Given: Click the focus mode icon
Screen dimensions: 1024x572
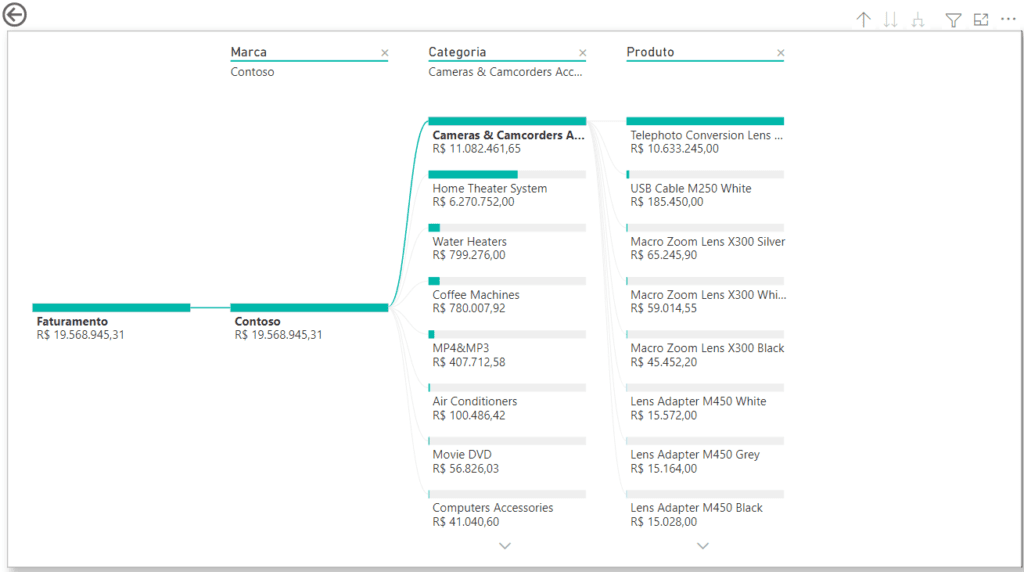Looking at the screenshot, I should click(981, 20).
